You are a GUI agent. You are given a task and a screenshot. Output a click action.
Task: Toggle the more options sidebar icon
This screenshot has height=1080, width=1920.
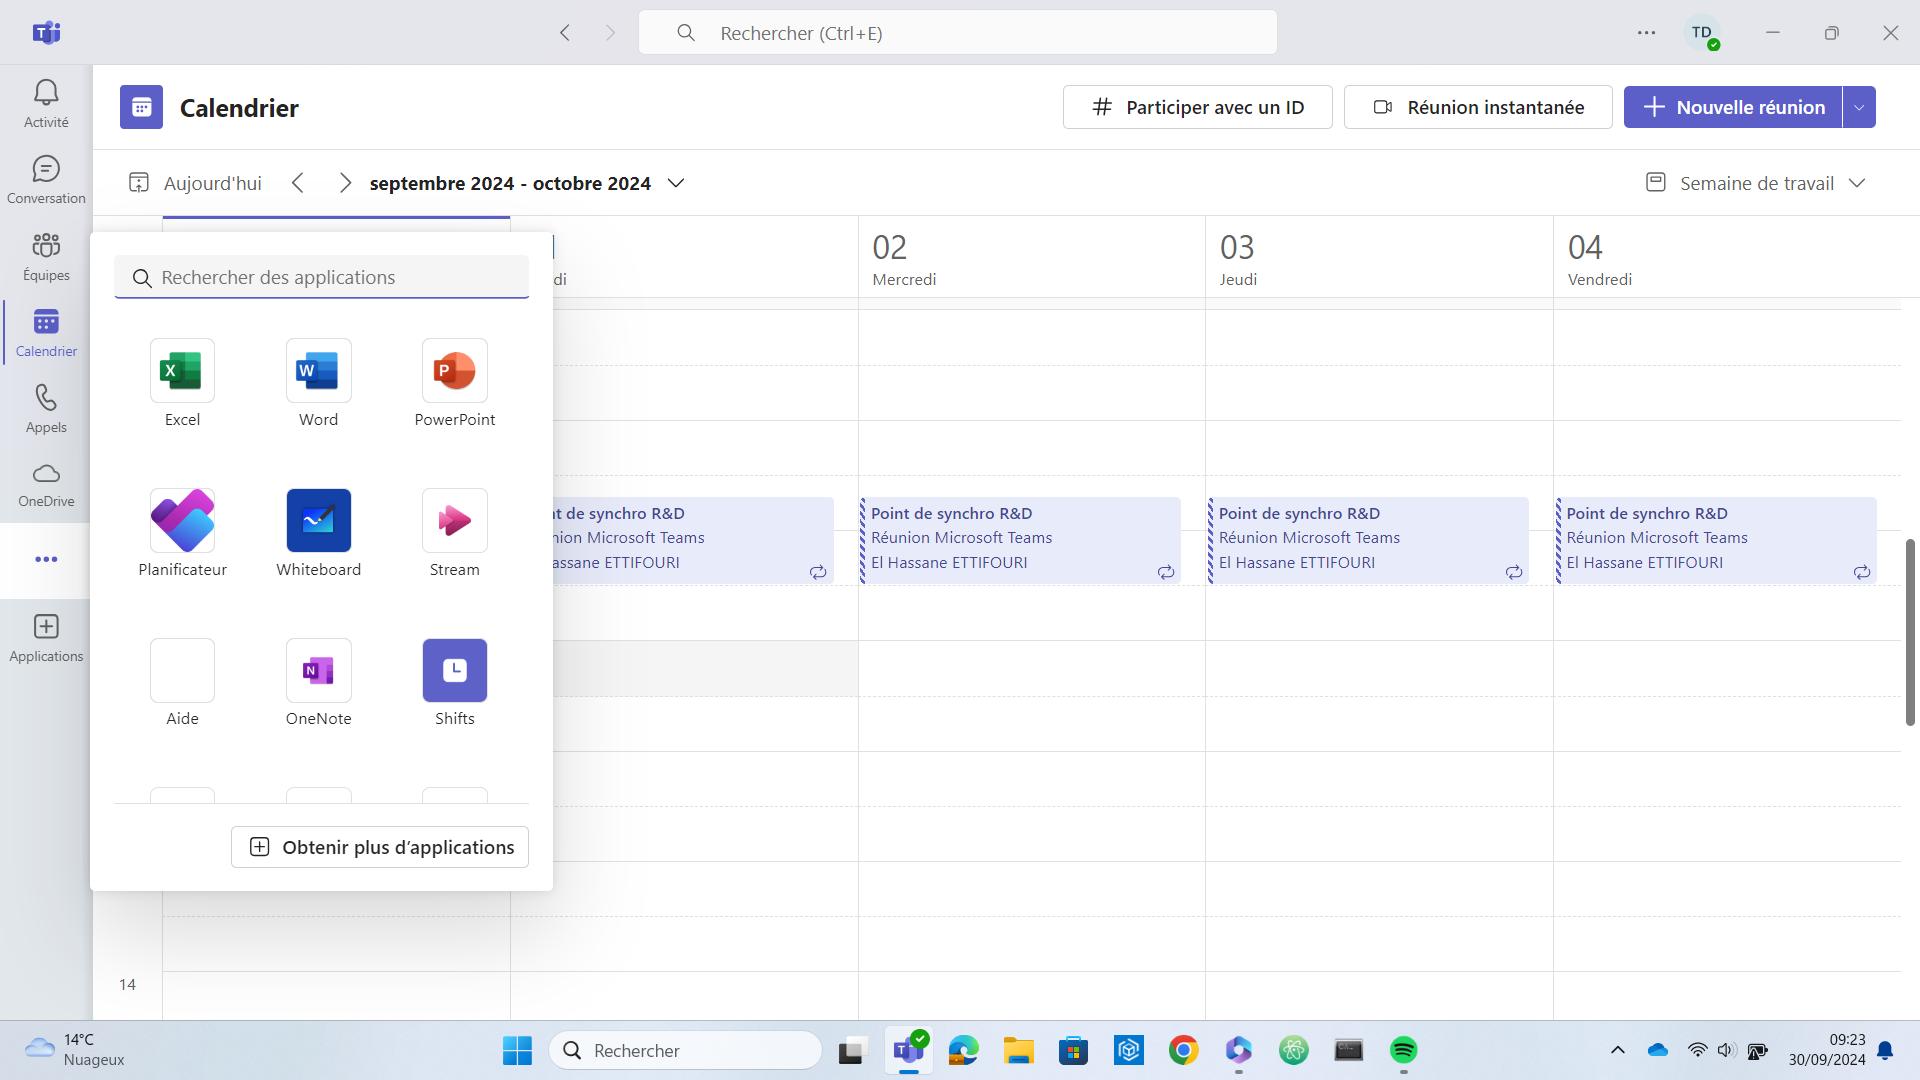(x=46, y=559)
